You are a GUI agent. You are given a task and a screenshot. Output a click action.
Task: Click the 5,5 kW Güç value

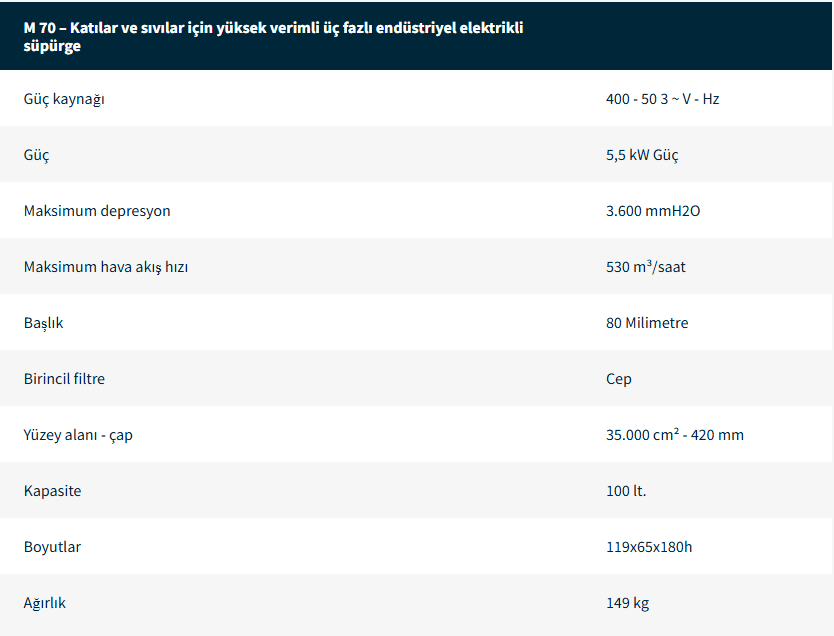[x=642, y=155]
